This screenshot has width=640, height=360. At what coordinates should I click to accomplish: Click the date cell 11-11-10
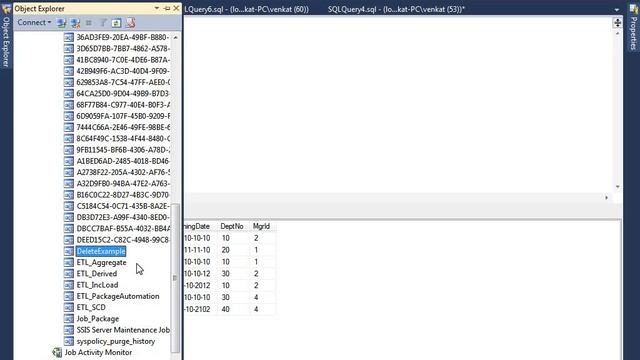click(x=197, y=250)
